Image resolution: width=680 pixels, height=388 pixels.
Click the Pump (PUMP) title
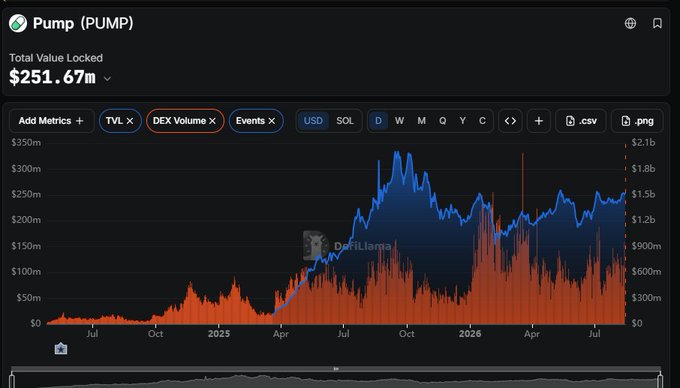(x=83, y=23)
